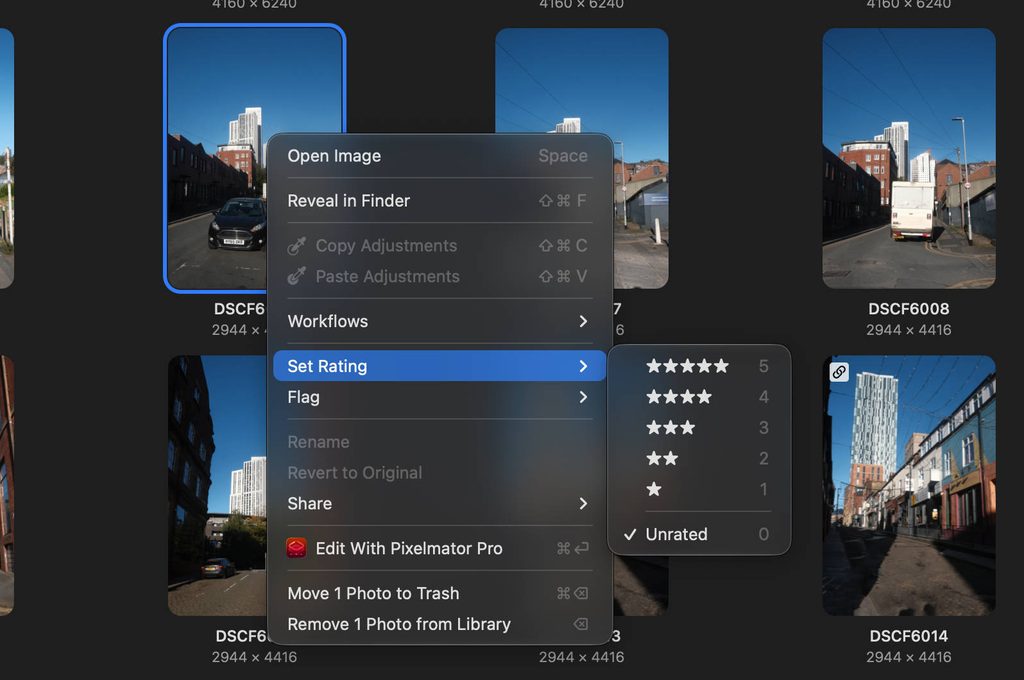This screenshot has width=1024, height=680.
Task: Click the Set Rating submenu chevron
Action: point(583,366)
